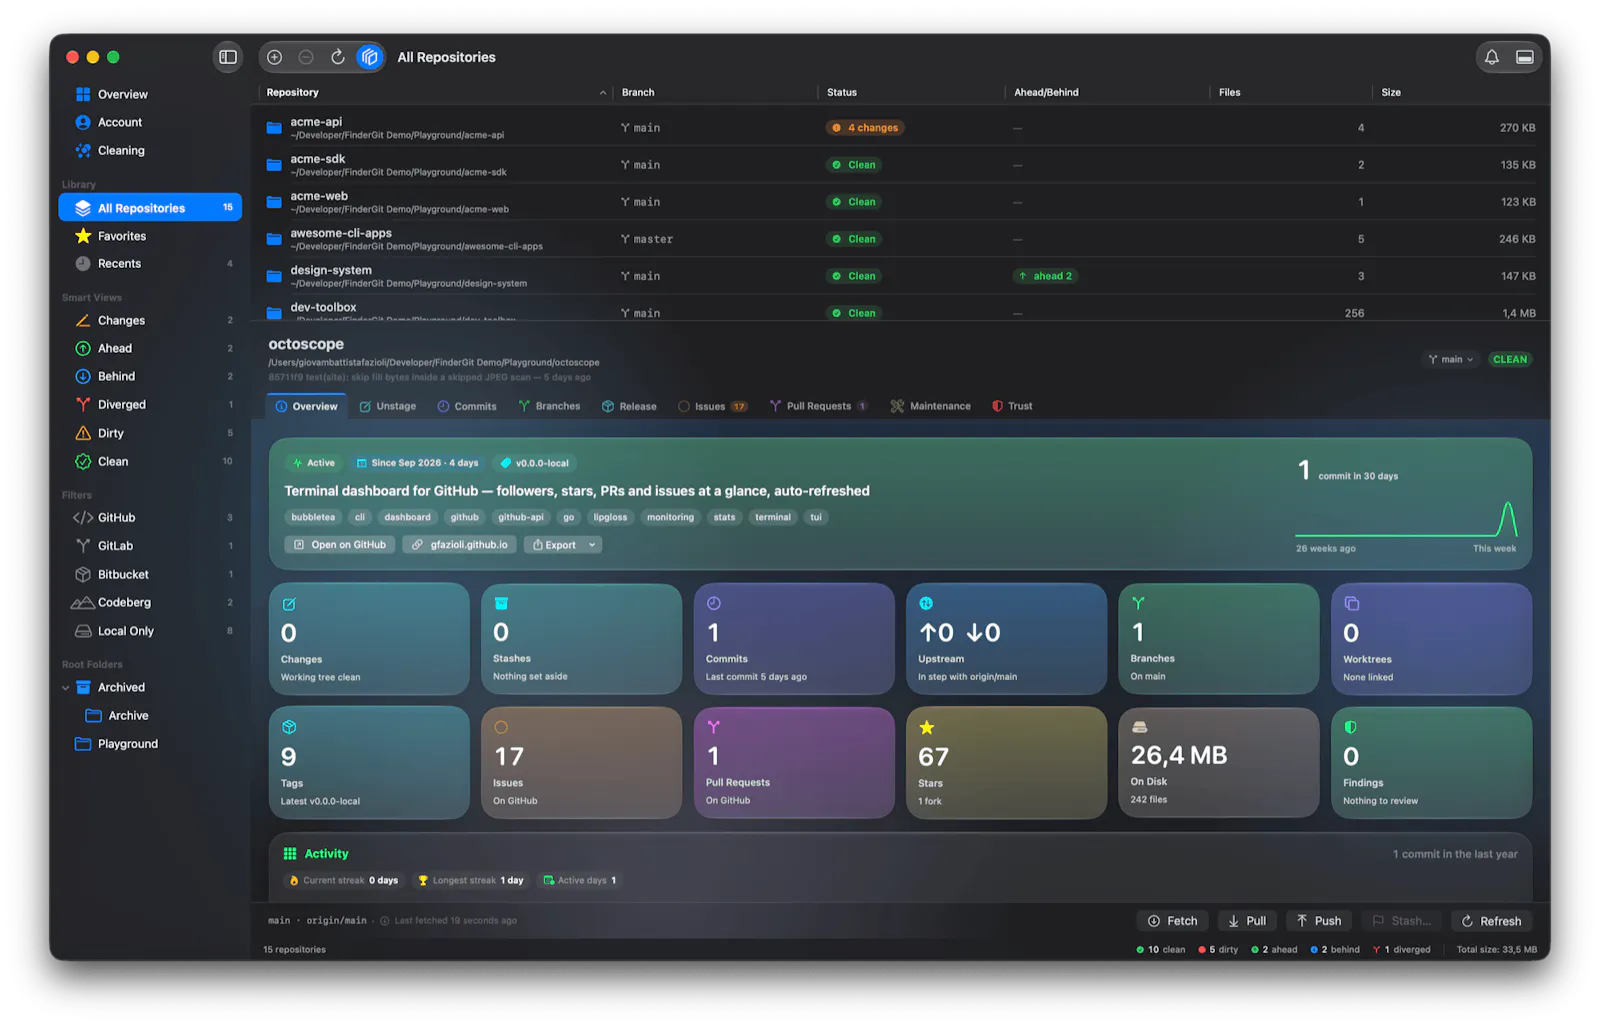Switch to the Unstage tab
The image size is (1600, 1026).
(x=388, y=406)
